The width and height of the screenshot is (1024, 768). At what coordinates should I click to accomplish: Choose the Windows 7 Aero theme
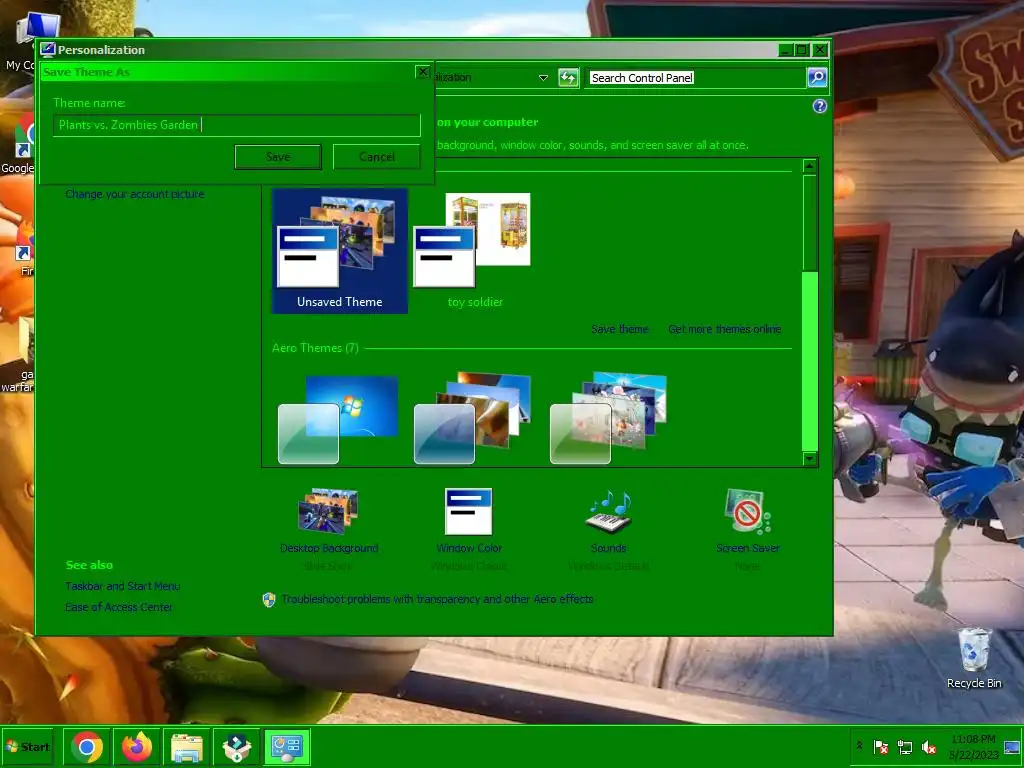click(x=338, y=418)
